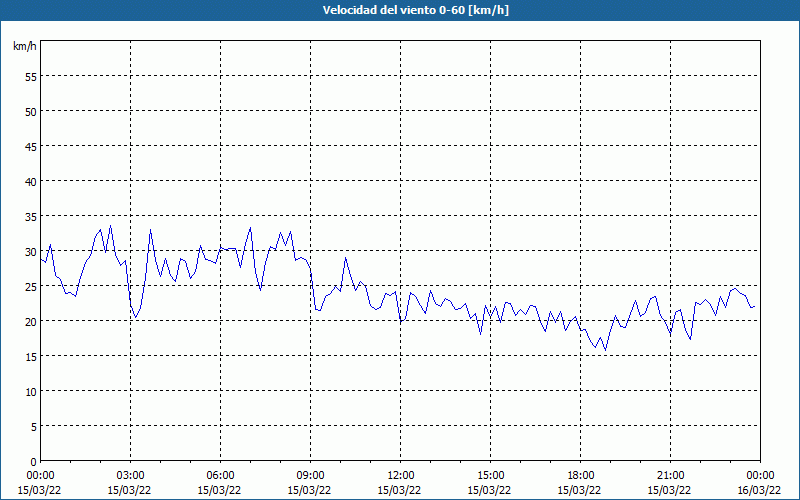This screenshot has width=800, height=500.
Task: Click the 18:00 time label
Action: (580, 476)
